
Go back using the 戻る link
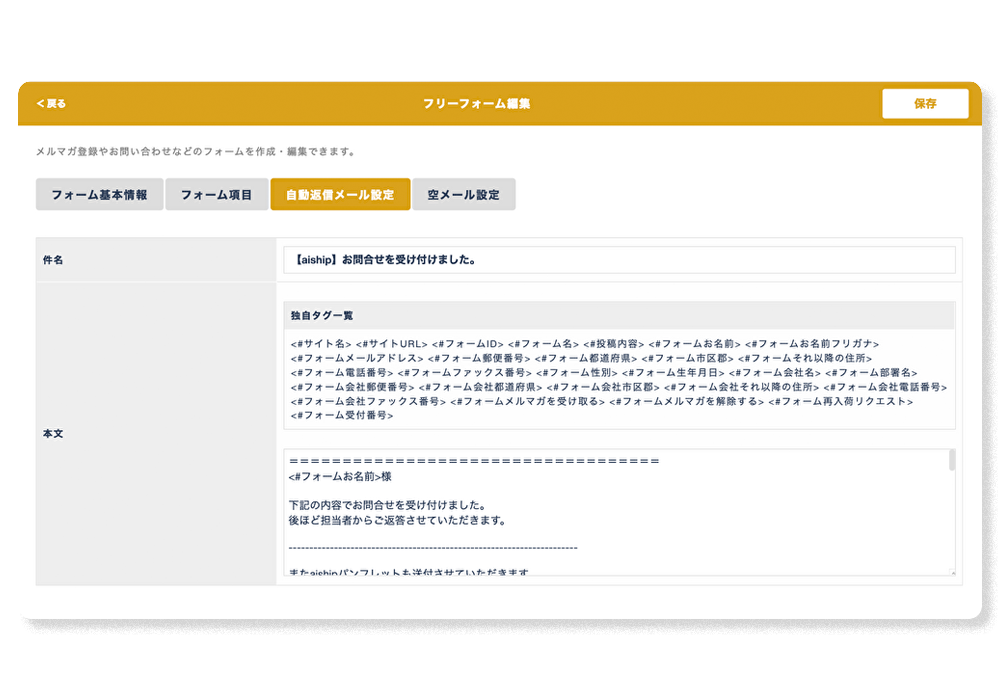tap(52, 104)
